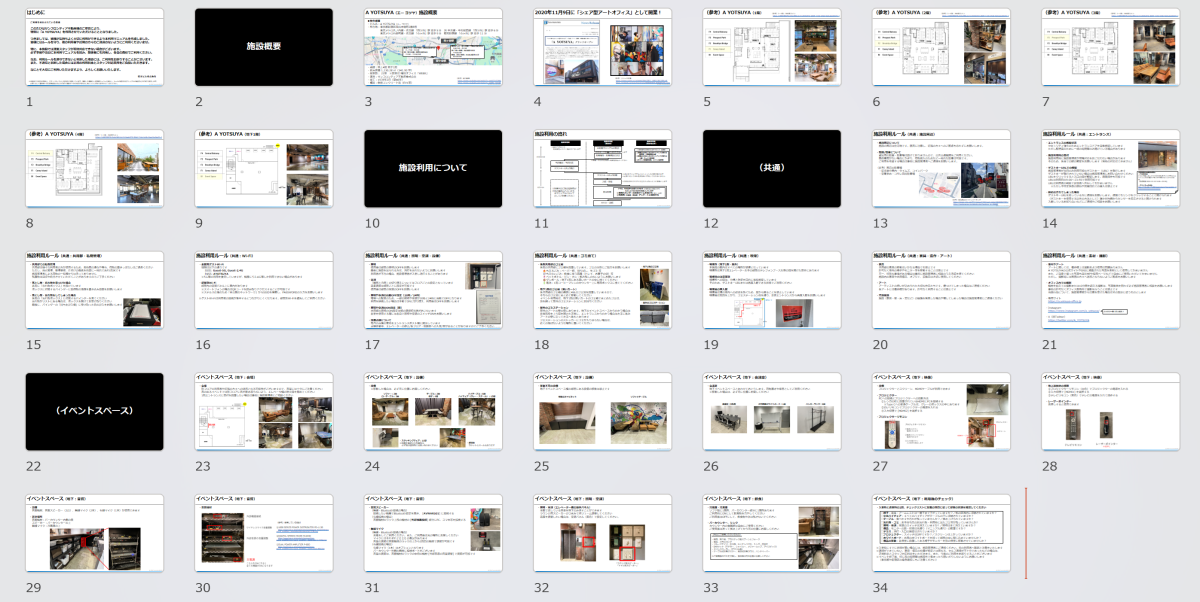Select black divider slide 12 (共通)
The image size is (1200, 602).
[x=772, y=168]
